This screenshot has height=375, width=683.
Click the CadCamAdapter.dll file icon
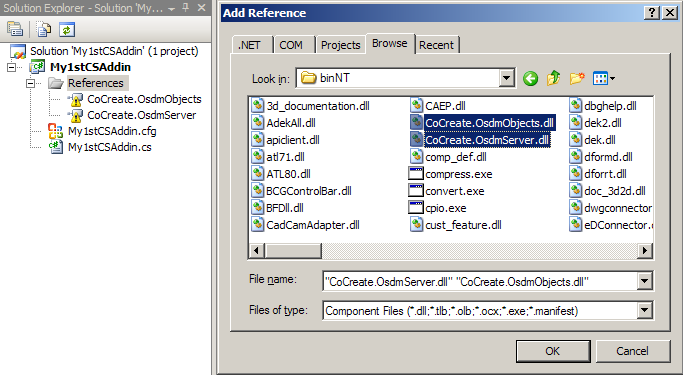(x=258, y=225)
